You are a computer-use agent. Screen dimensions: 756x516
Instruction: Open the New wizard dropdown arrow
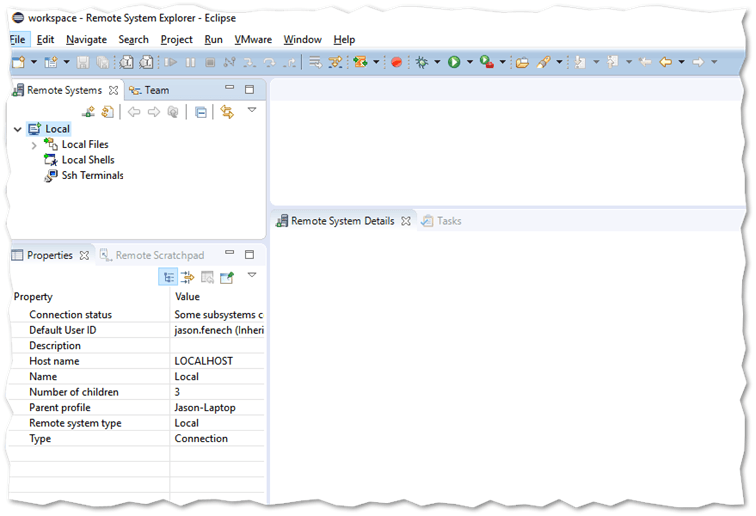pyautogui.click(x=34, y=62)
